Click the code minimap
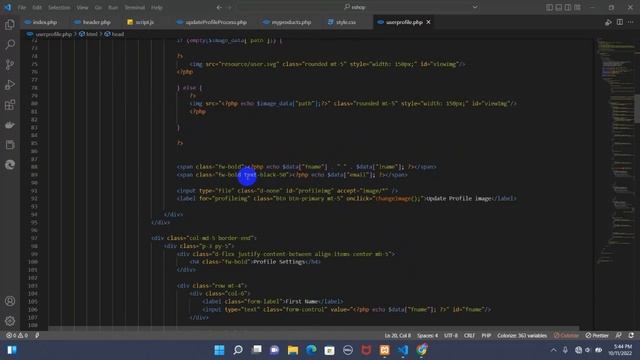The height and width of the screenshot is (360, 640). tap(616, 151)
